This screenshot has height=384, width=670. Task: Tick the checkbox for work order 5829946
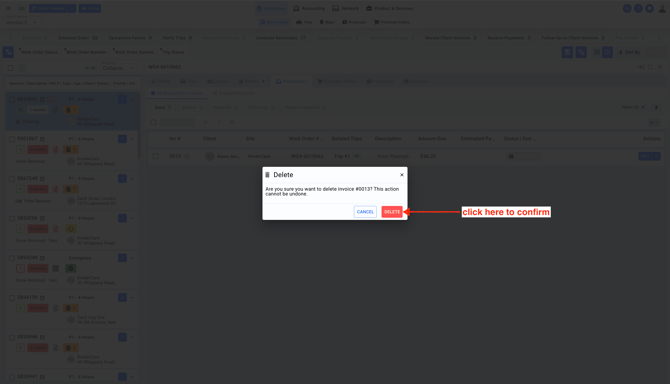[x=12, y=337]
